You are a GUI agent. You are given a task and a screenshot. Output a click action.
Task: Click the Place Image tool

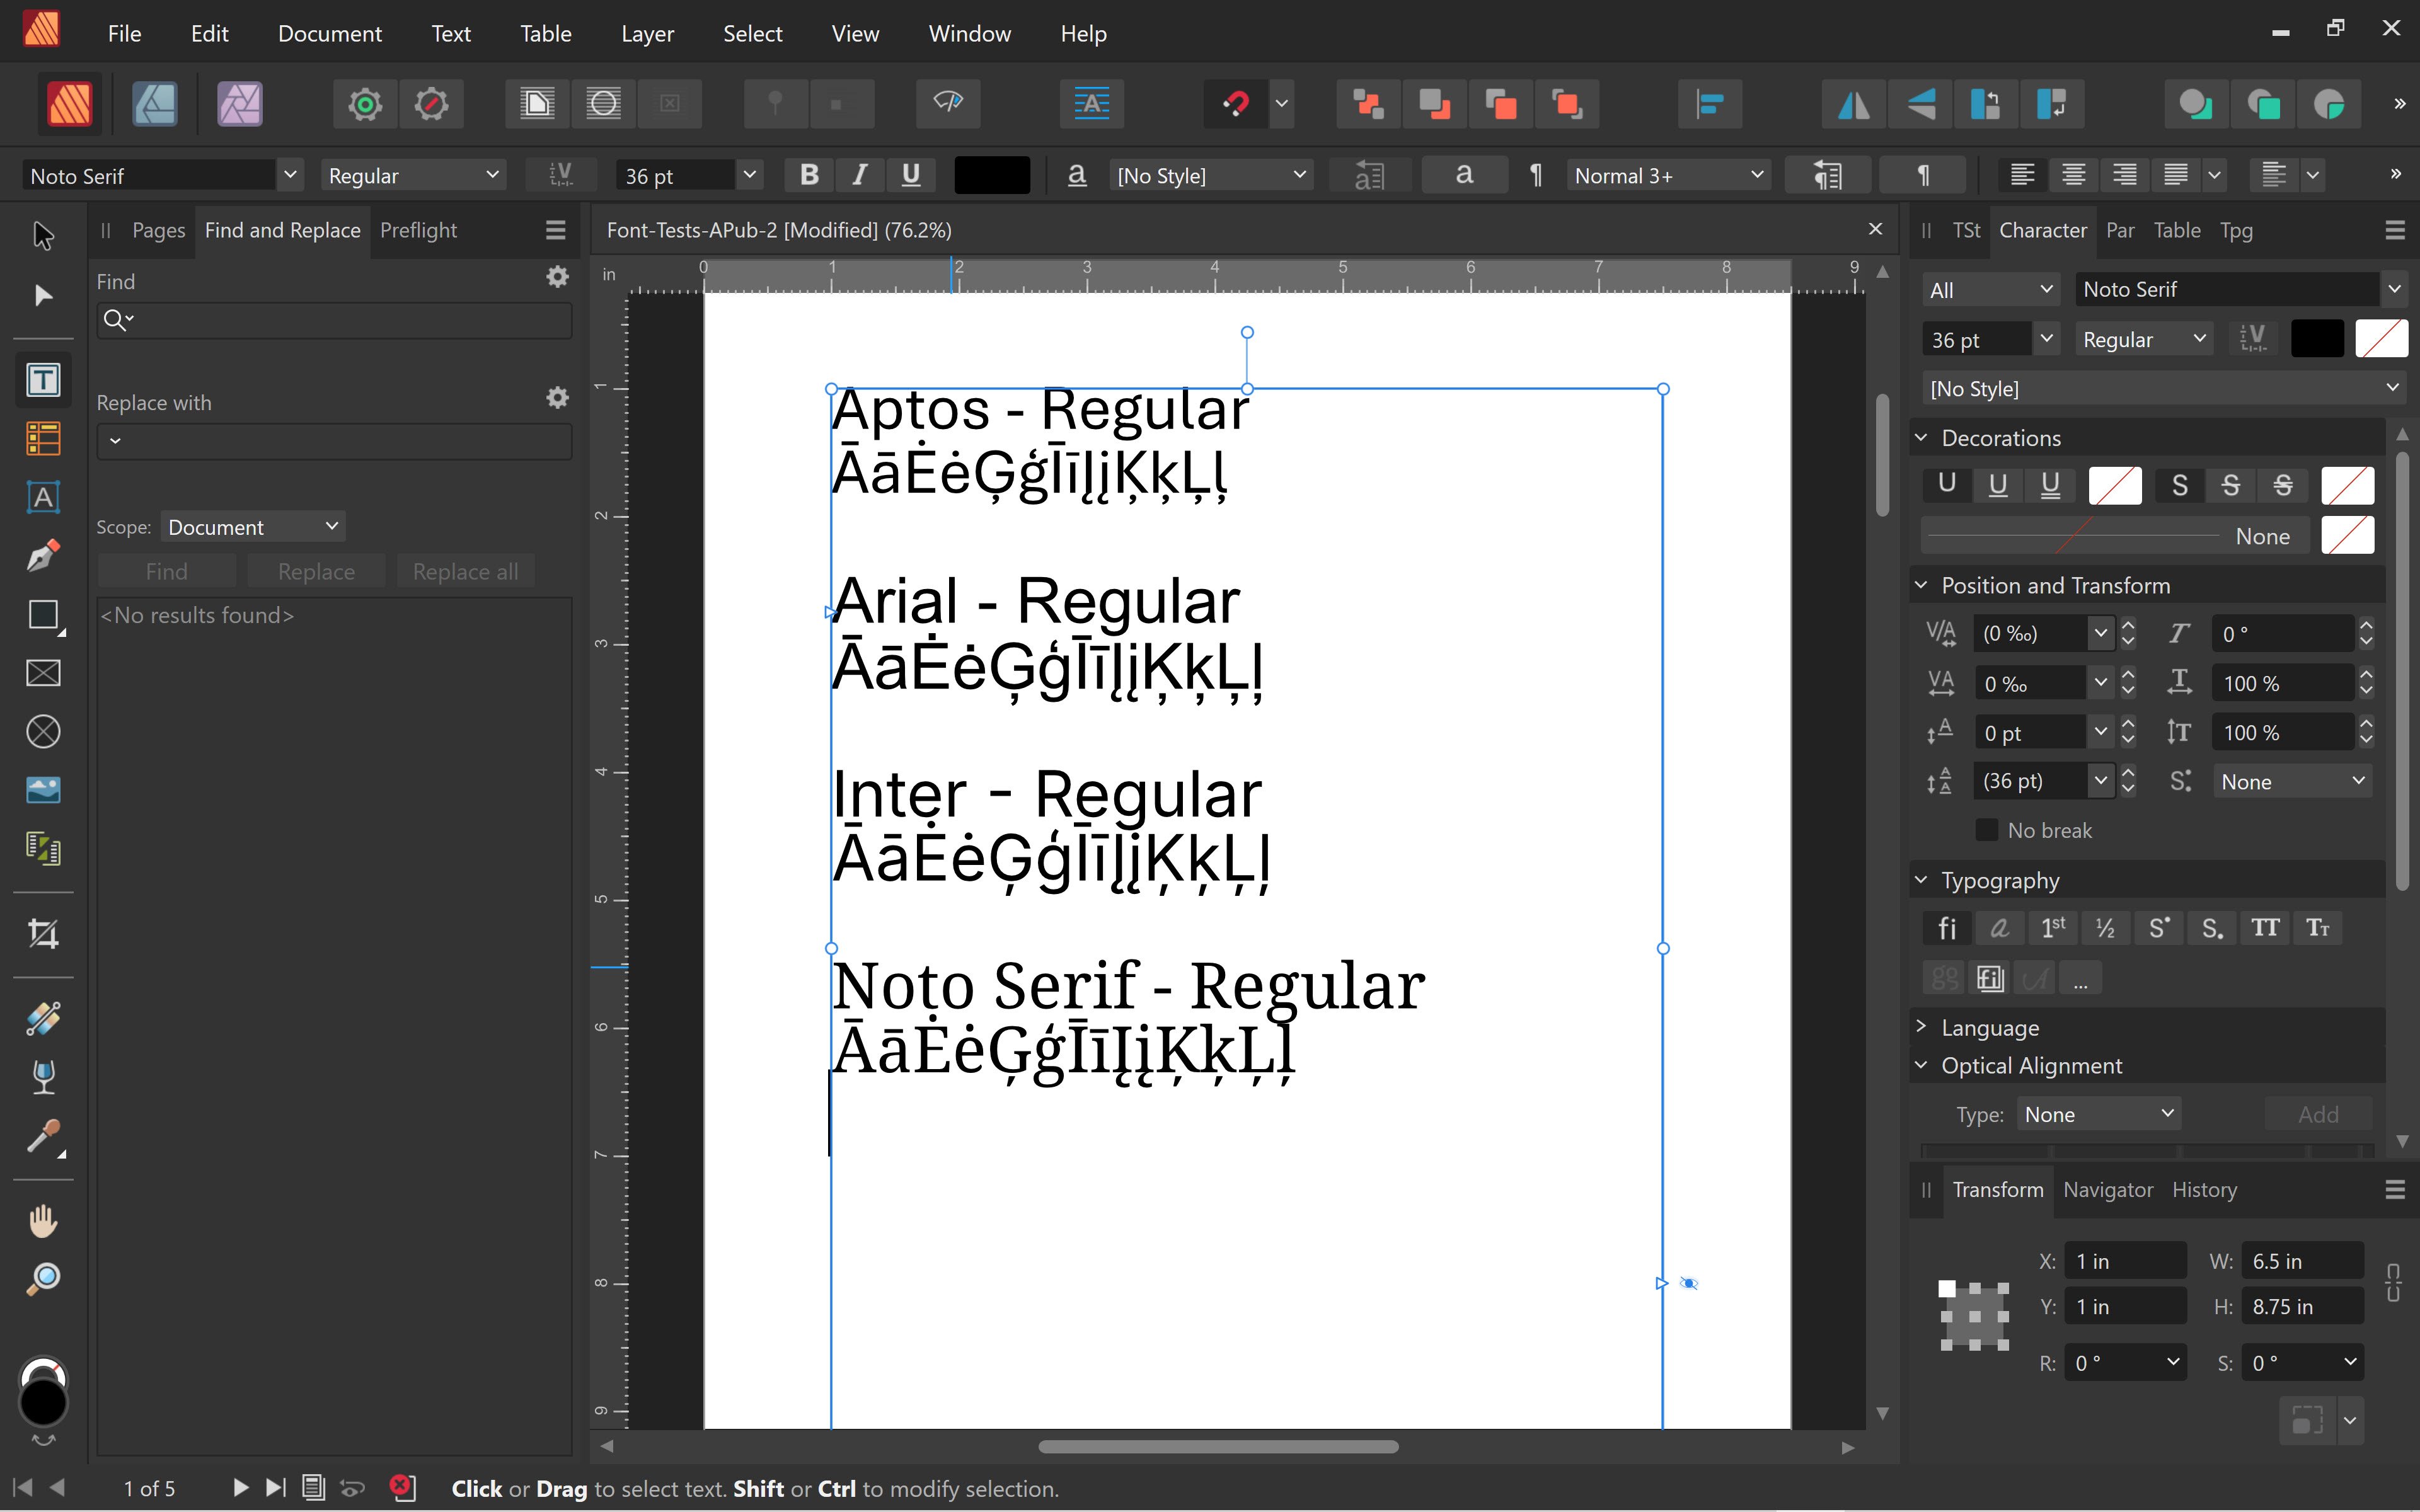click(43, 790)
